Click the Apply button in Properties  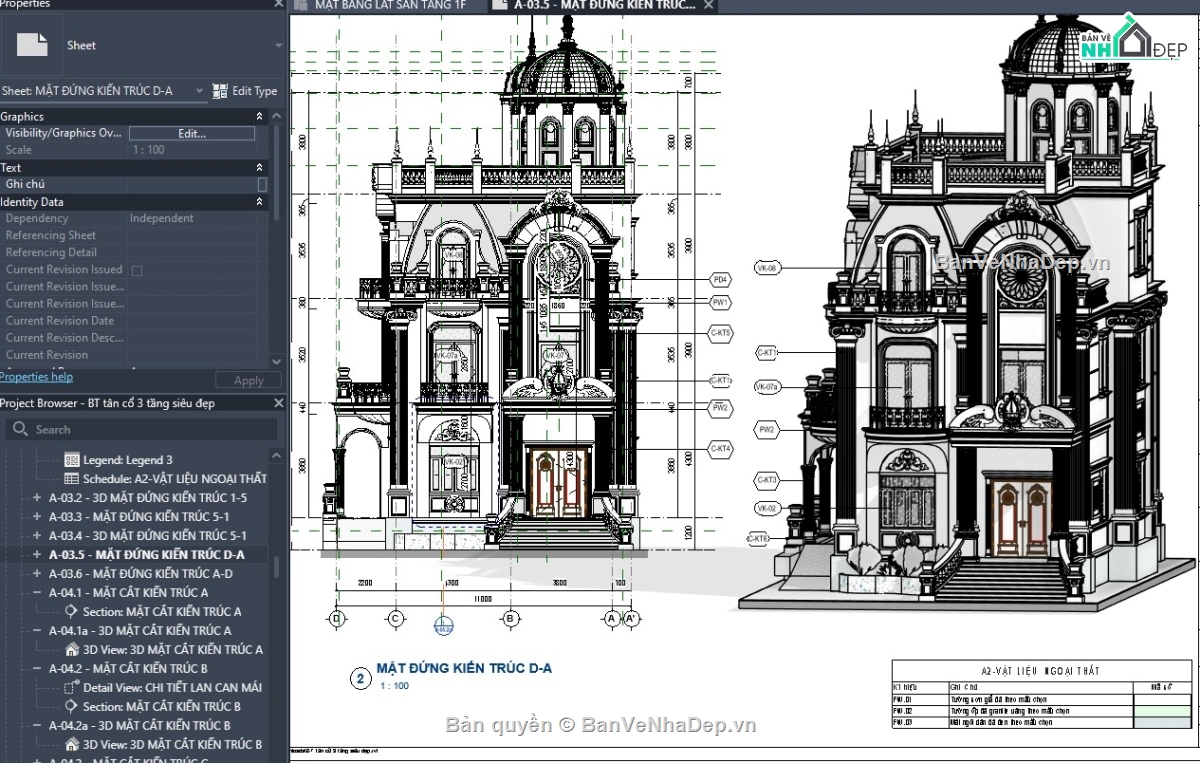[x=248, y=380]
